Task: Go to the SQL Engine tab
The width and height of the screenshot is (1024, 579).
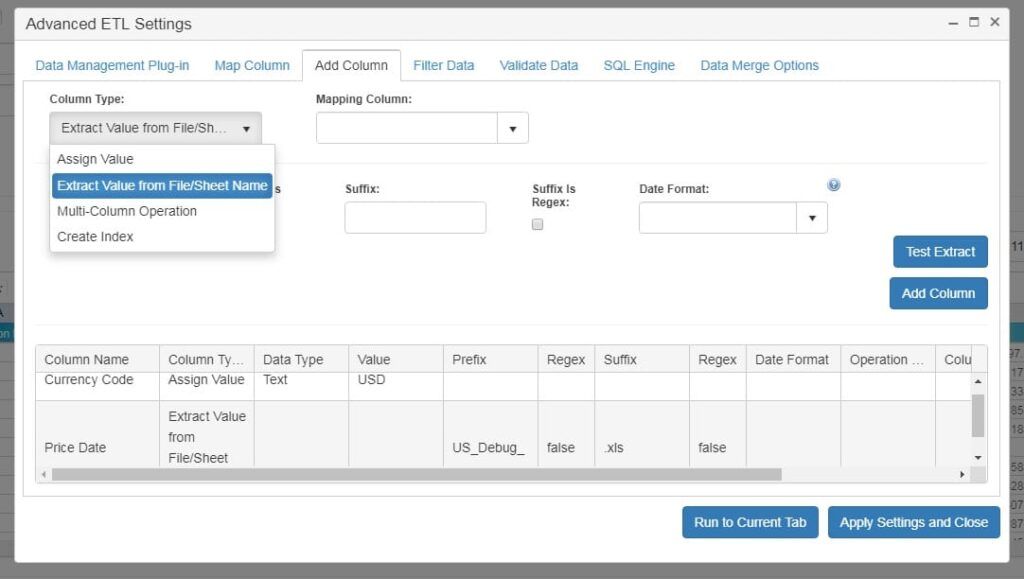Action: (x=639, y=66)
